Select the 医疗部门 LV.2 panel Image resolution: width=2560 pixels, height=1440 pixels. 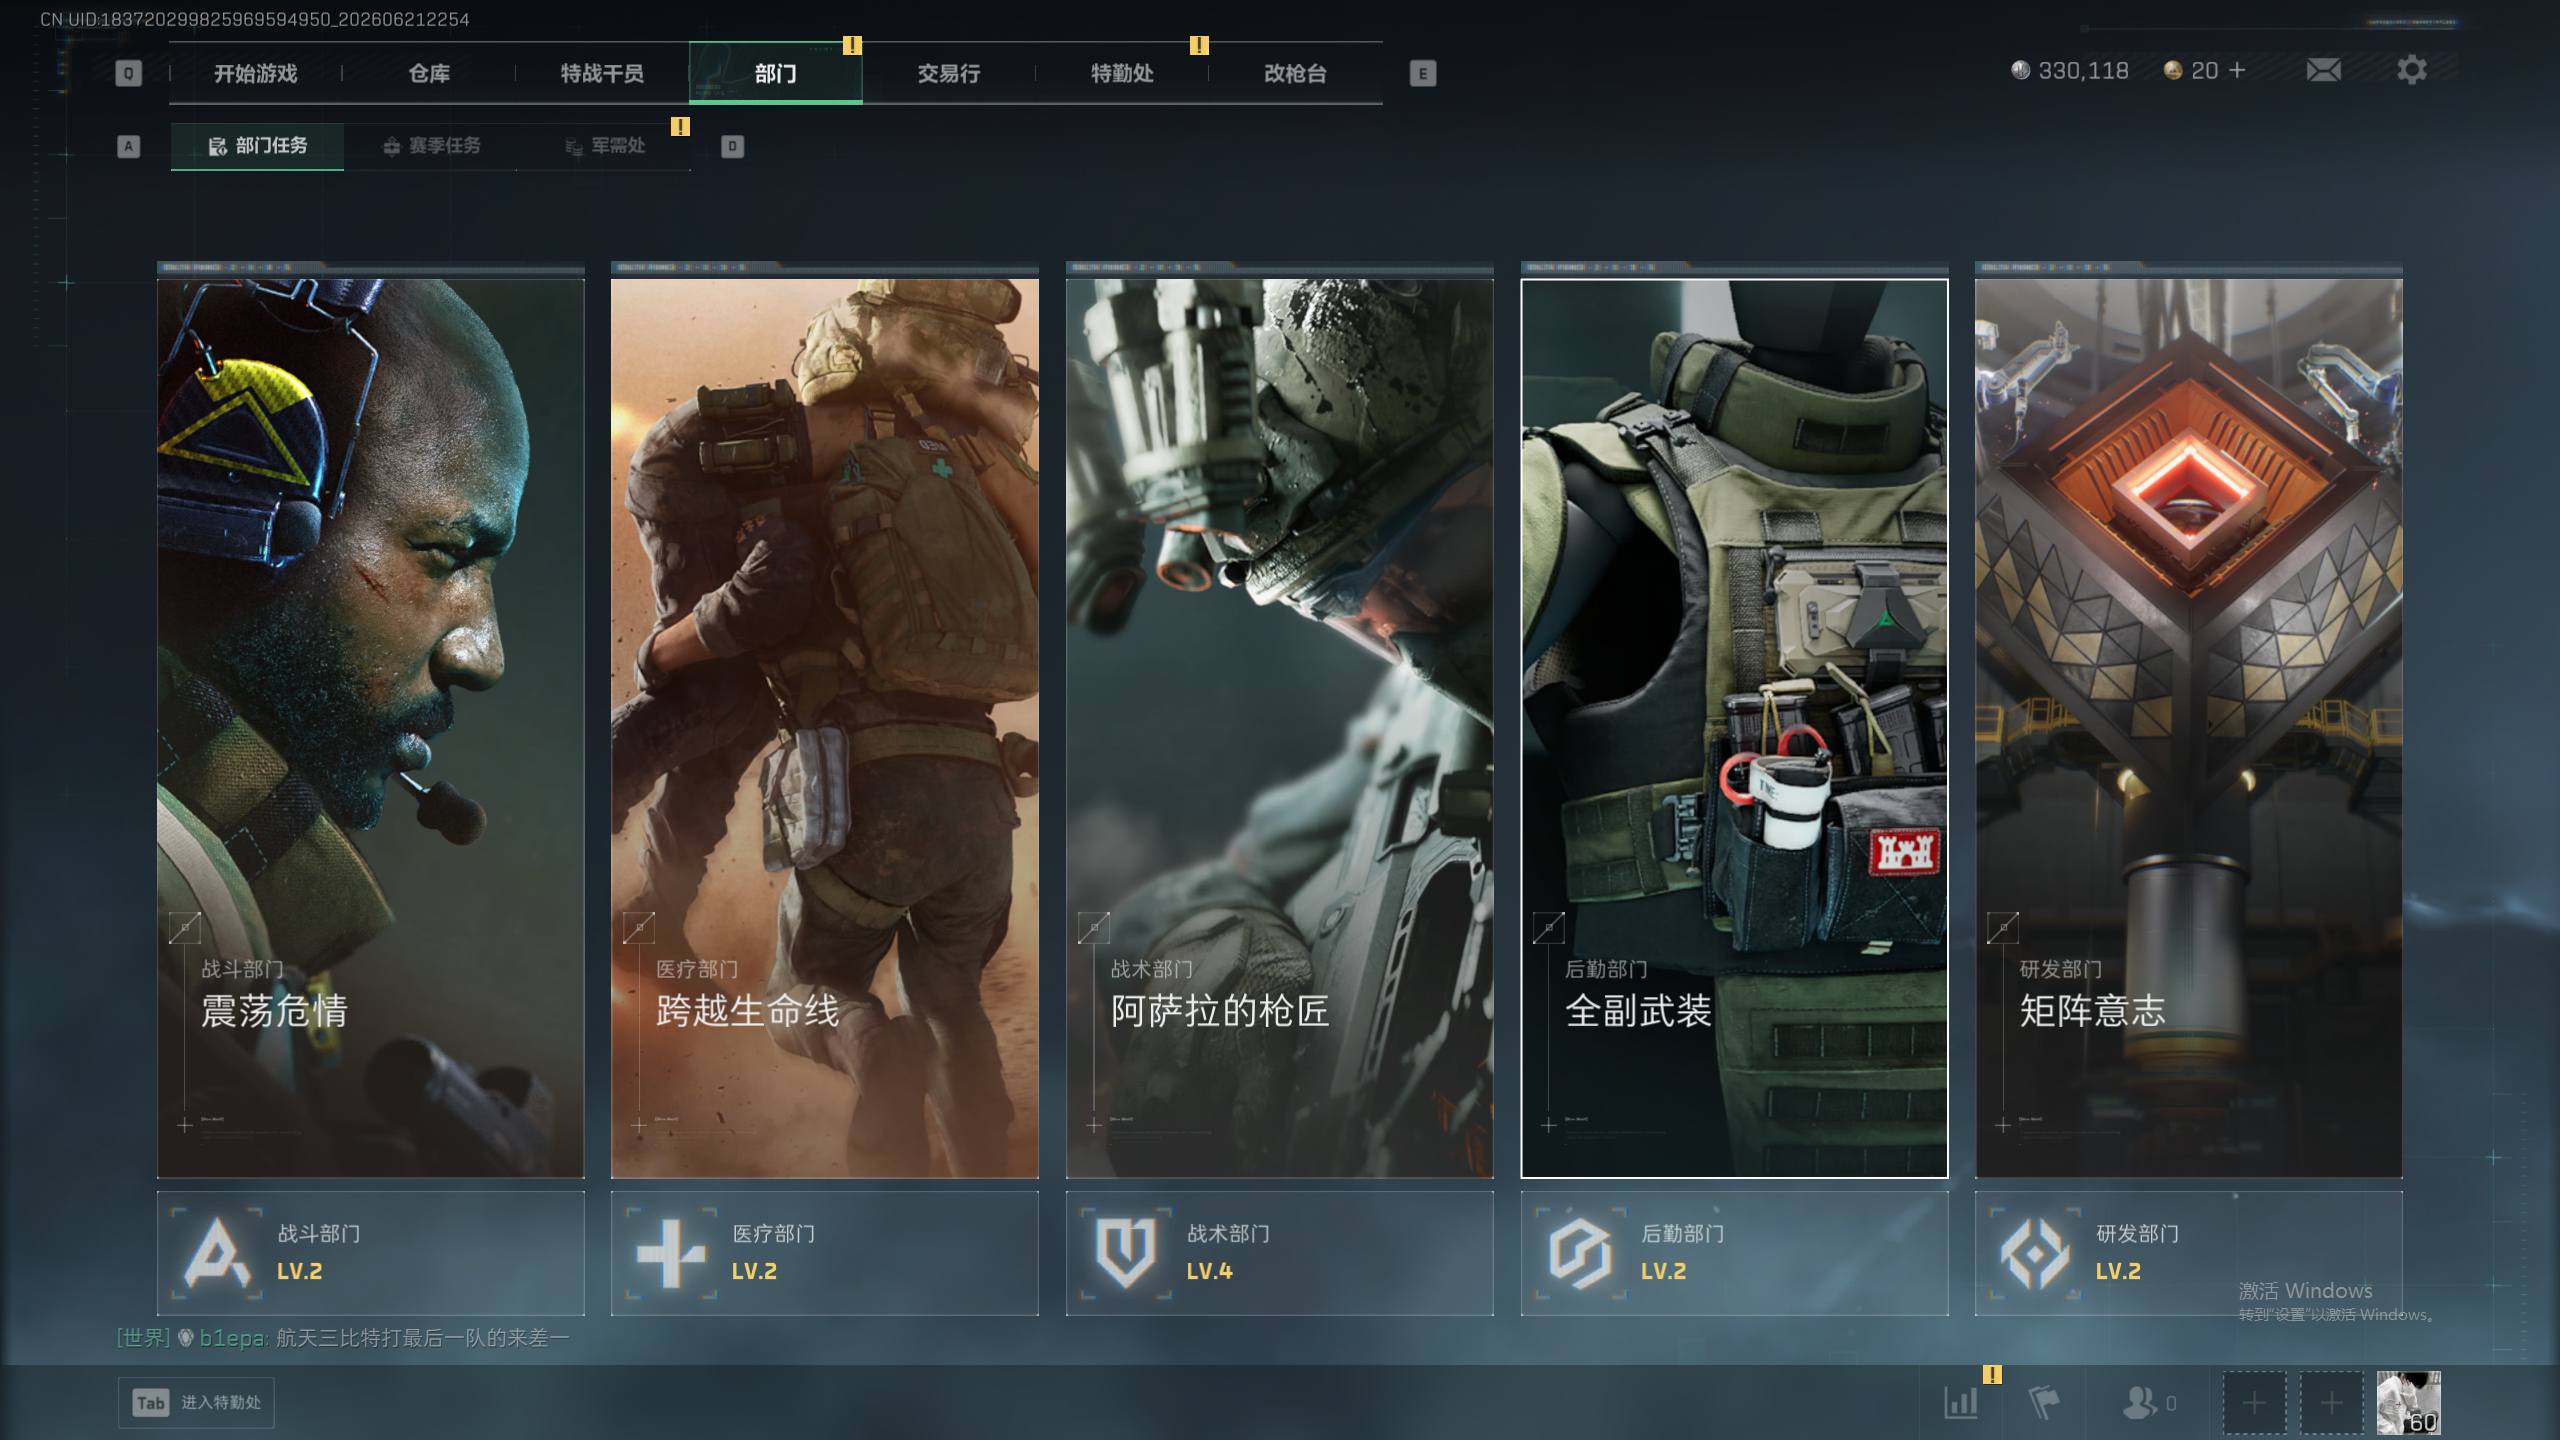(824, 1253)
